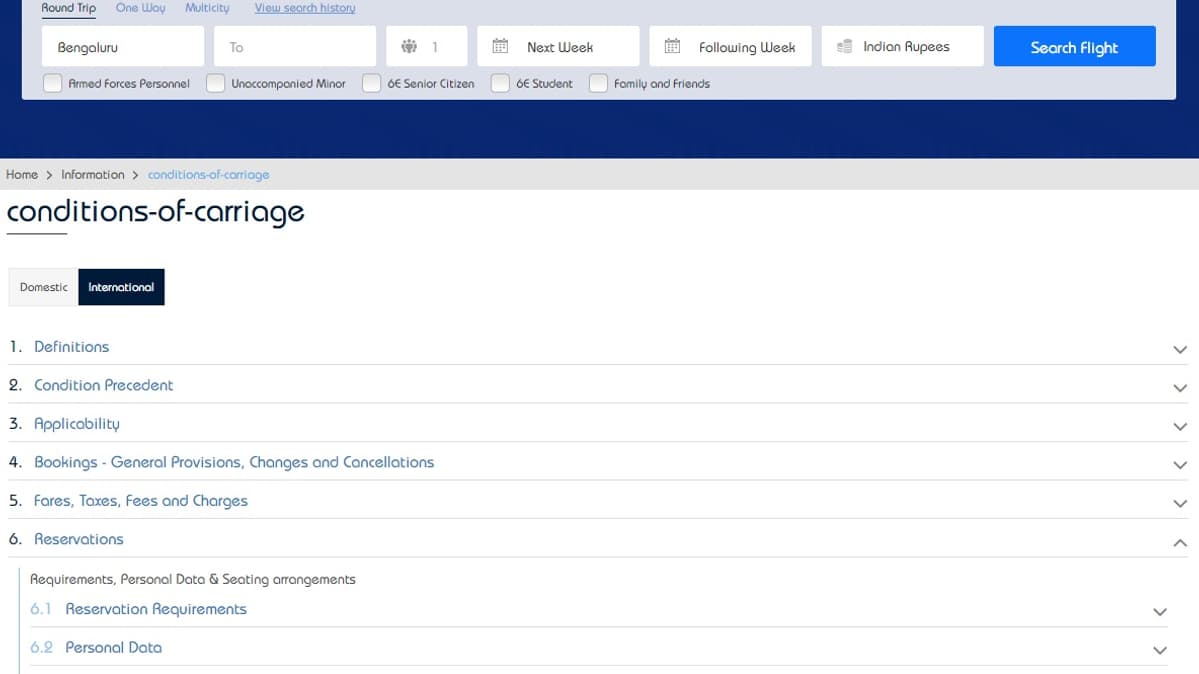Expand the Condition Precedent chevron
The width and height of the screenshot is (1199, 674).
[1180, 388]
